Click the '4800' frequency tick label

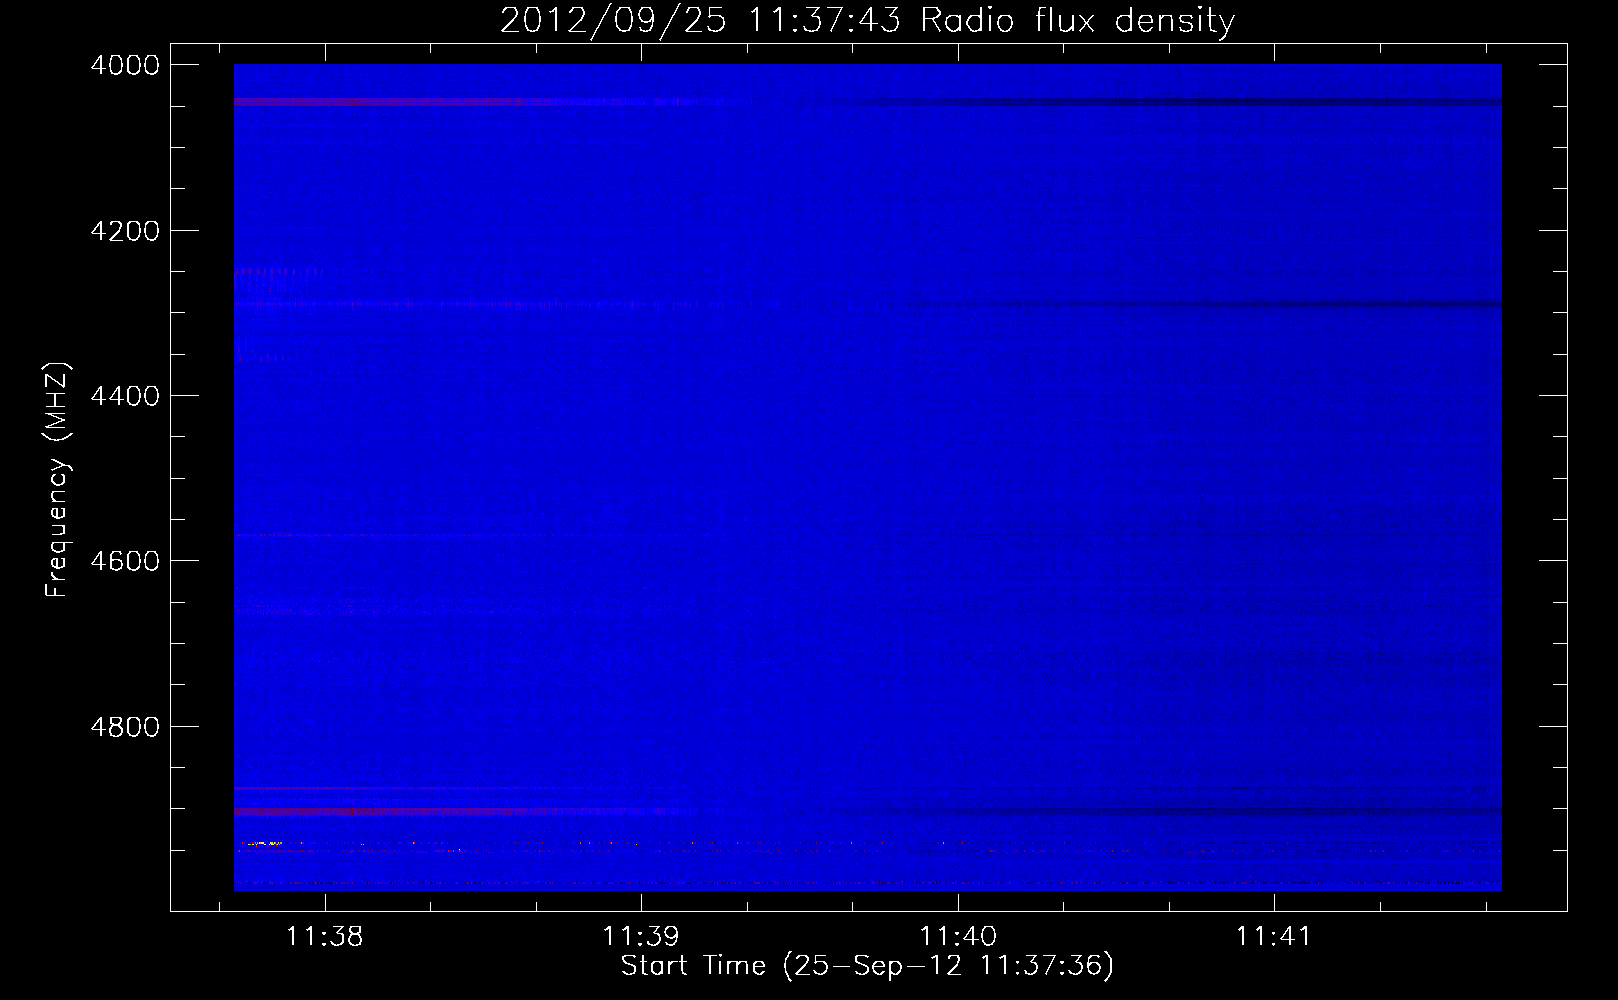pyautogui.click(x=125, y=727)
